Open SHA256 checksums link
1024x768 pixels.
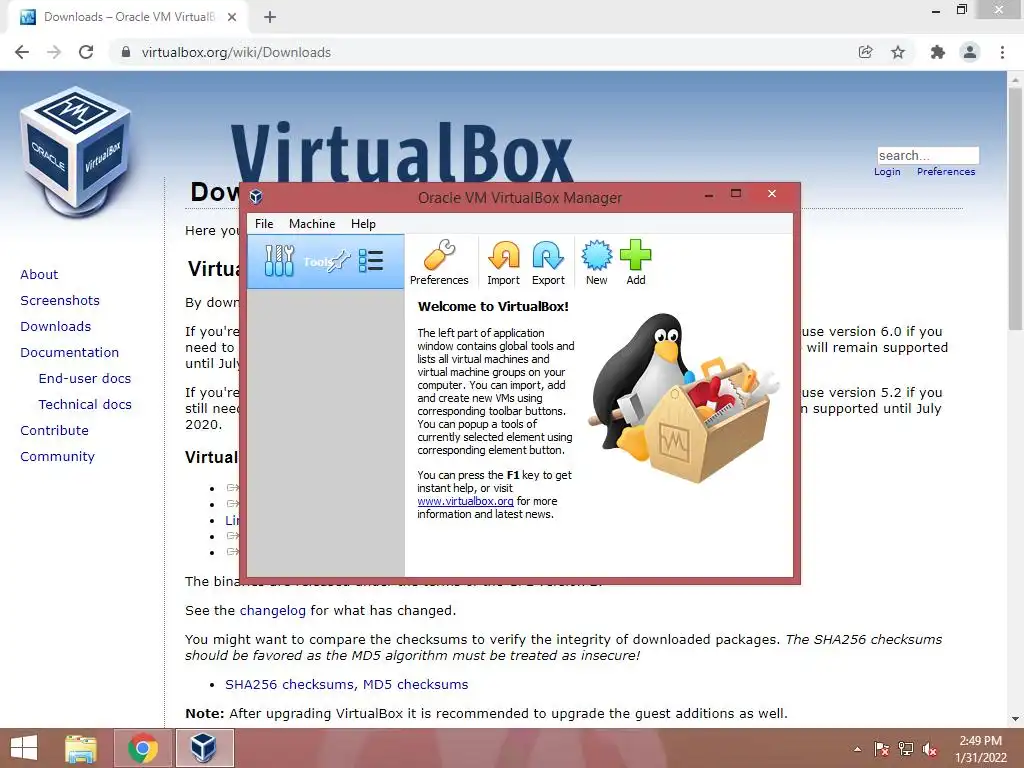pyautogui.click(x=289, y=684)
